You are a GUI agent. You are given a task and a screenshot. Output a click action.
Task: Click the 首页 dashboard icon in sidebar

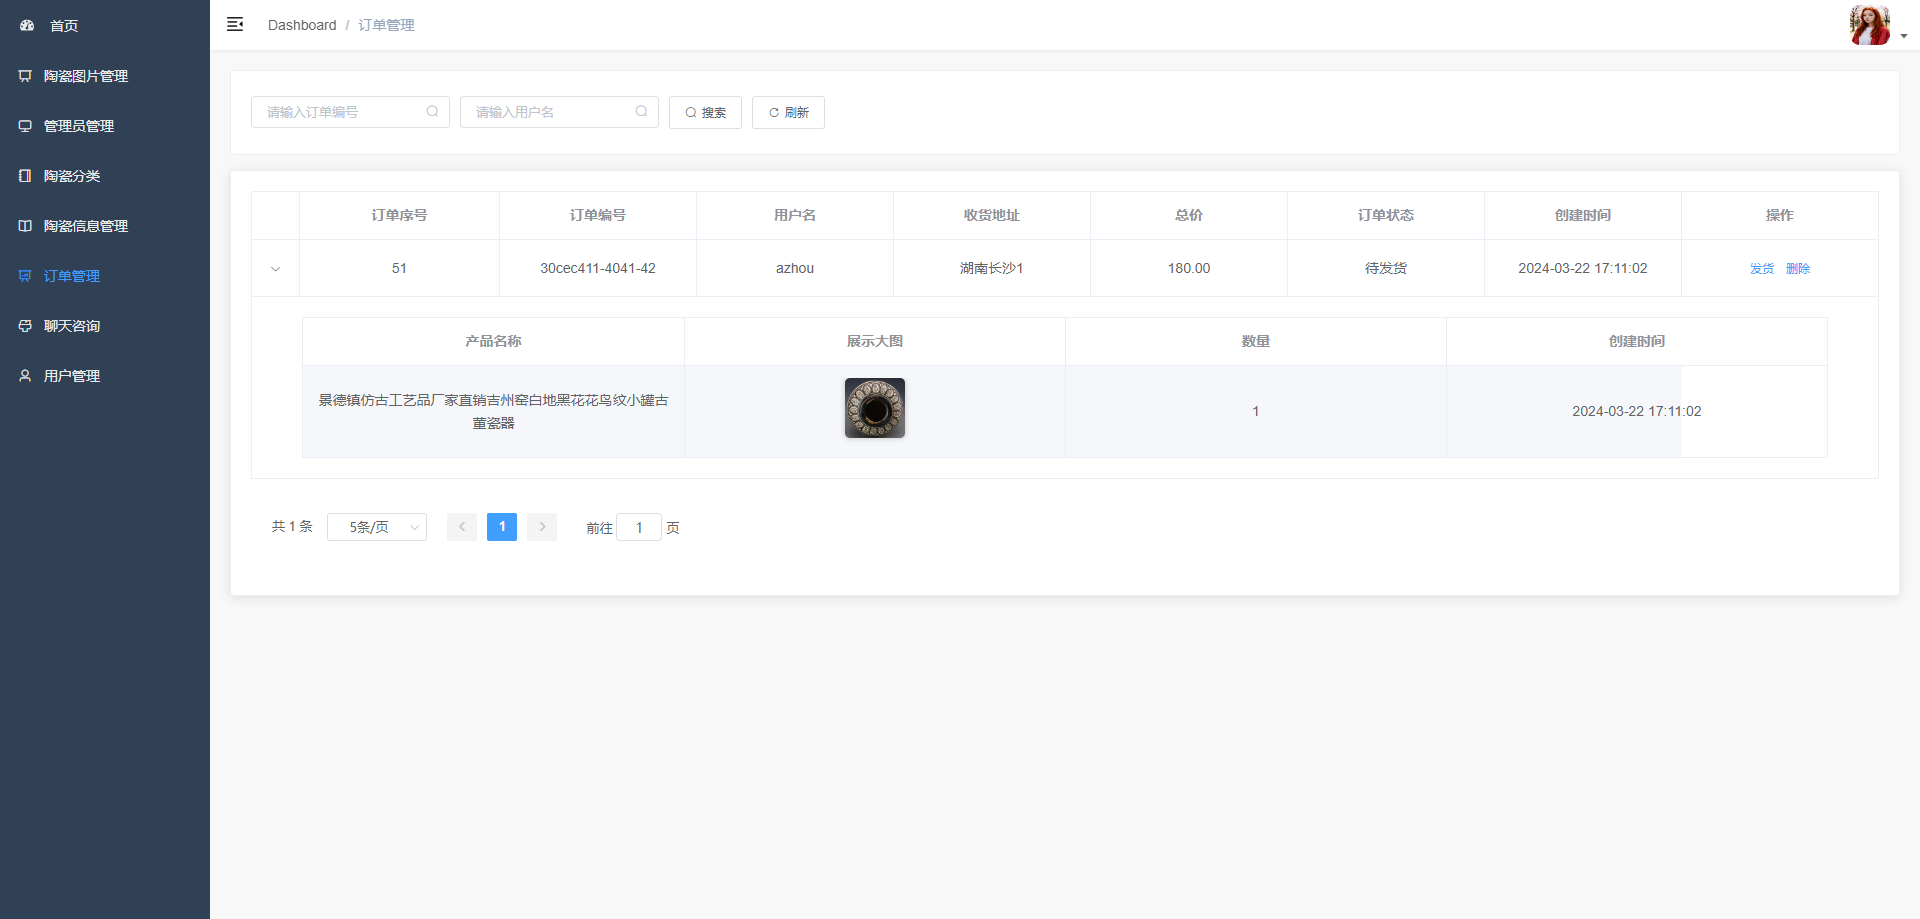(27, 26)
